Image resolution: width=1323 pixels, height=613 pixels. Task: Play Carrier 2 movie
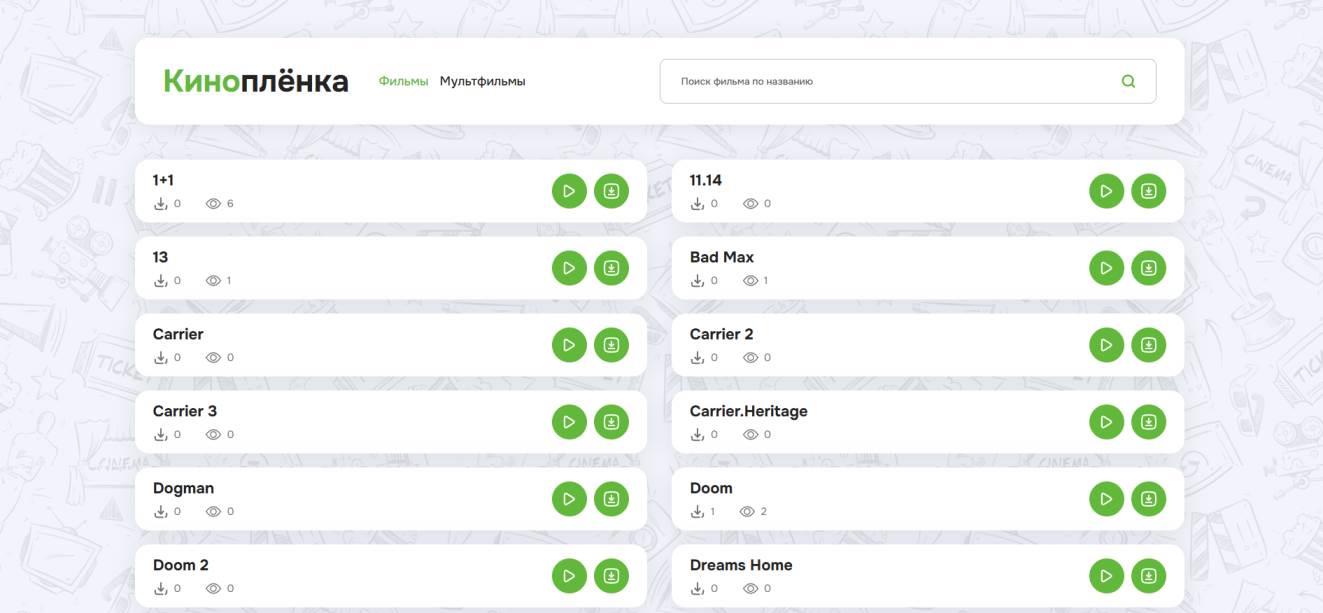click(1106, 345)
